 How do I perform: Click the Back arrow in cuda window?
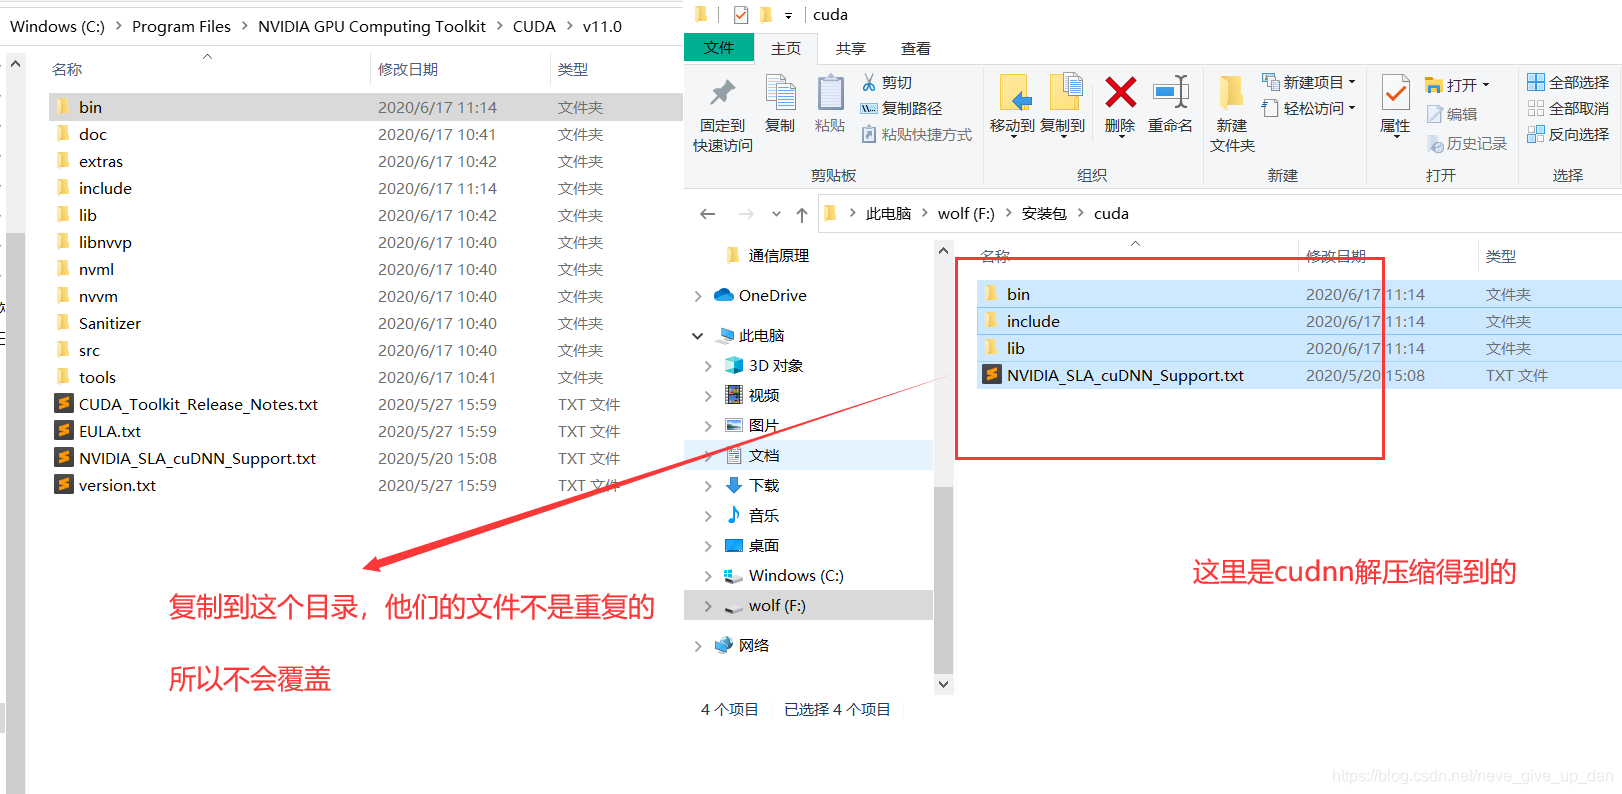click(x=708, y=213)
